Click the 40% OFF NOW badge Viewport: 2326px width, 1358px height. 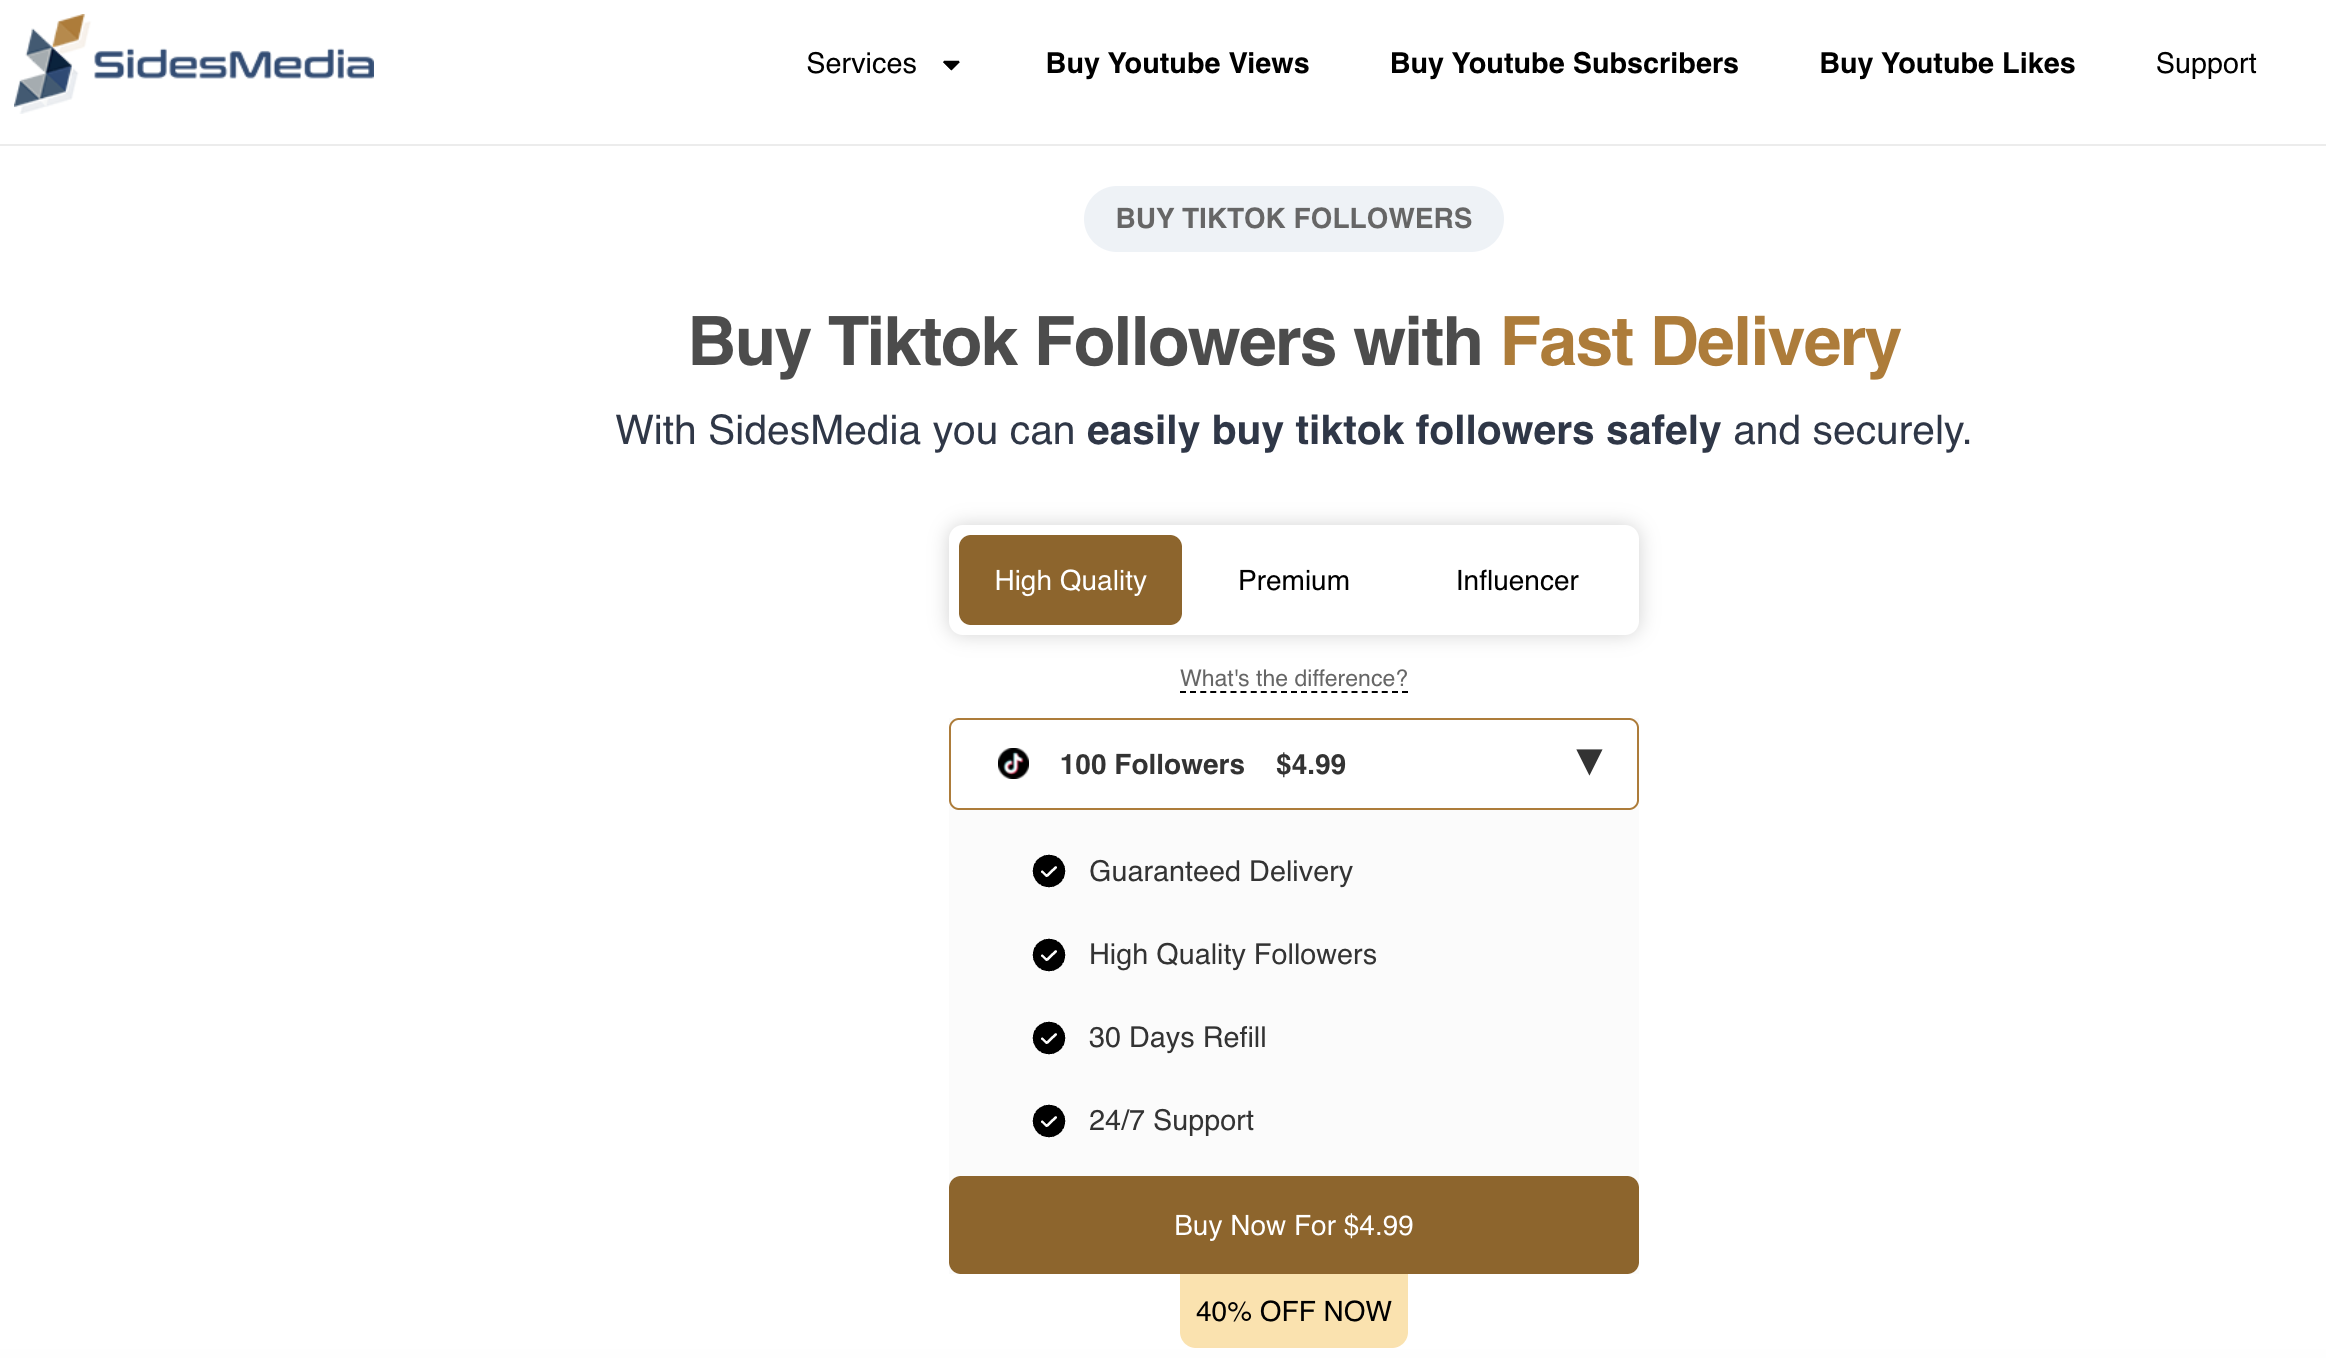point(1293,1310)
